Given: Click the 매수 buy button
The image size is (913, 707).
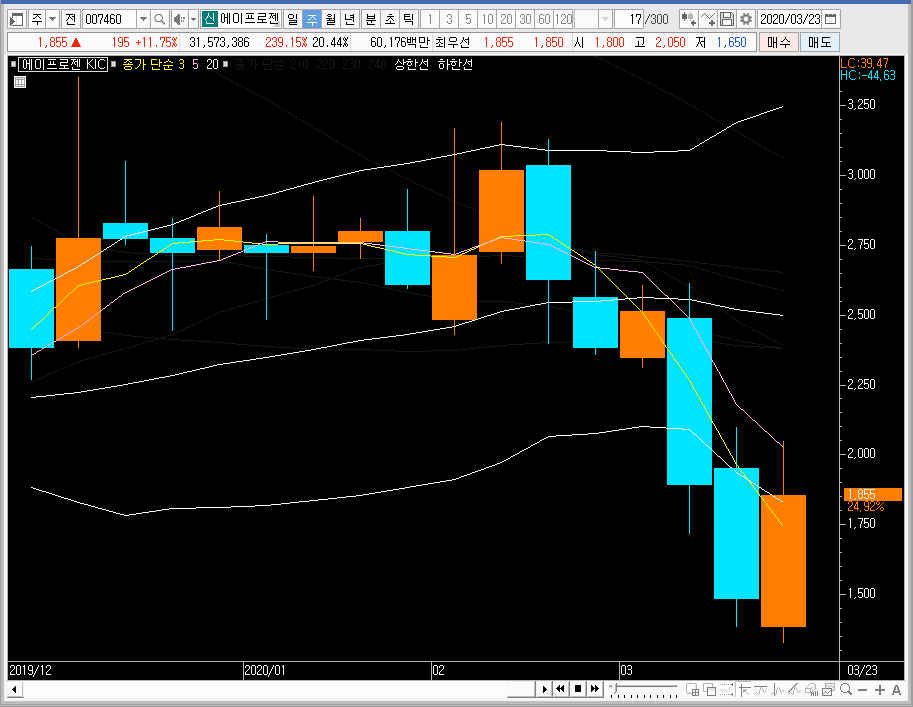Looking at the screenshot, I should pyautogui.click(x=778, y=42).
